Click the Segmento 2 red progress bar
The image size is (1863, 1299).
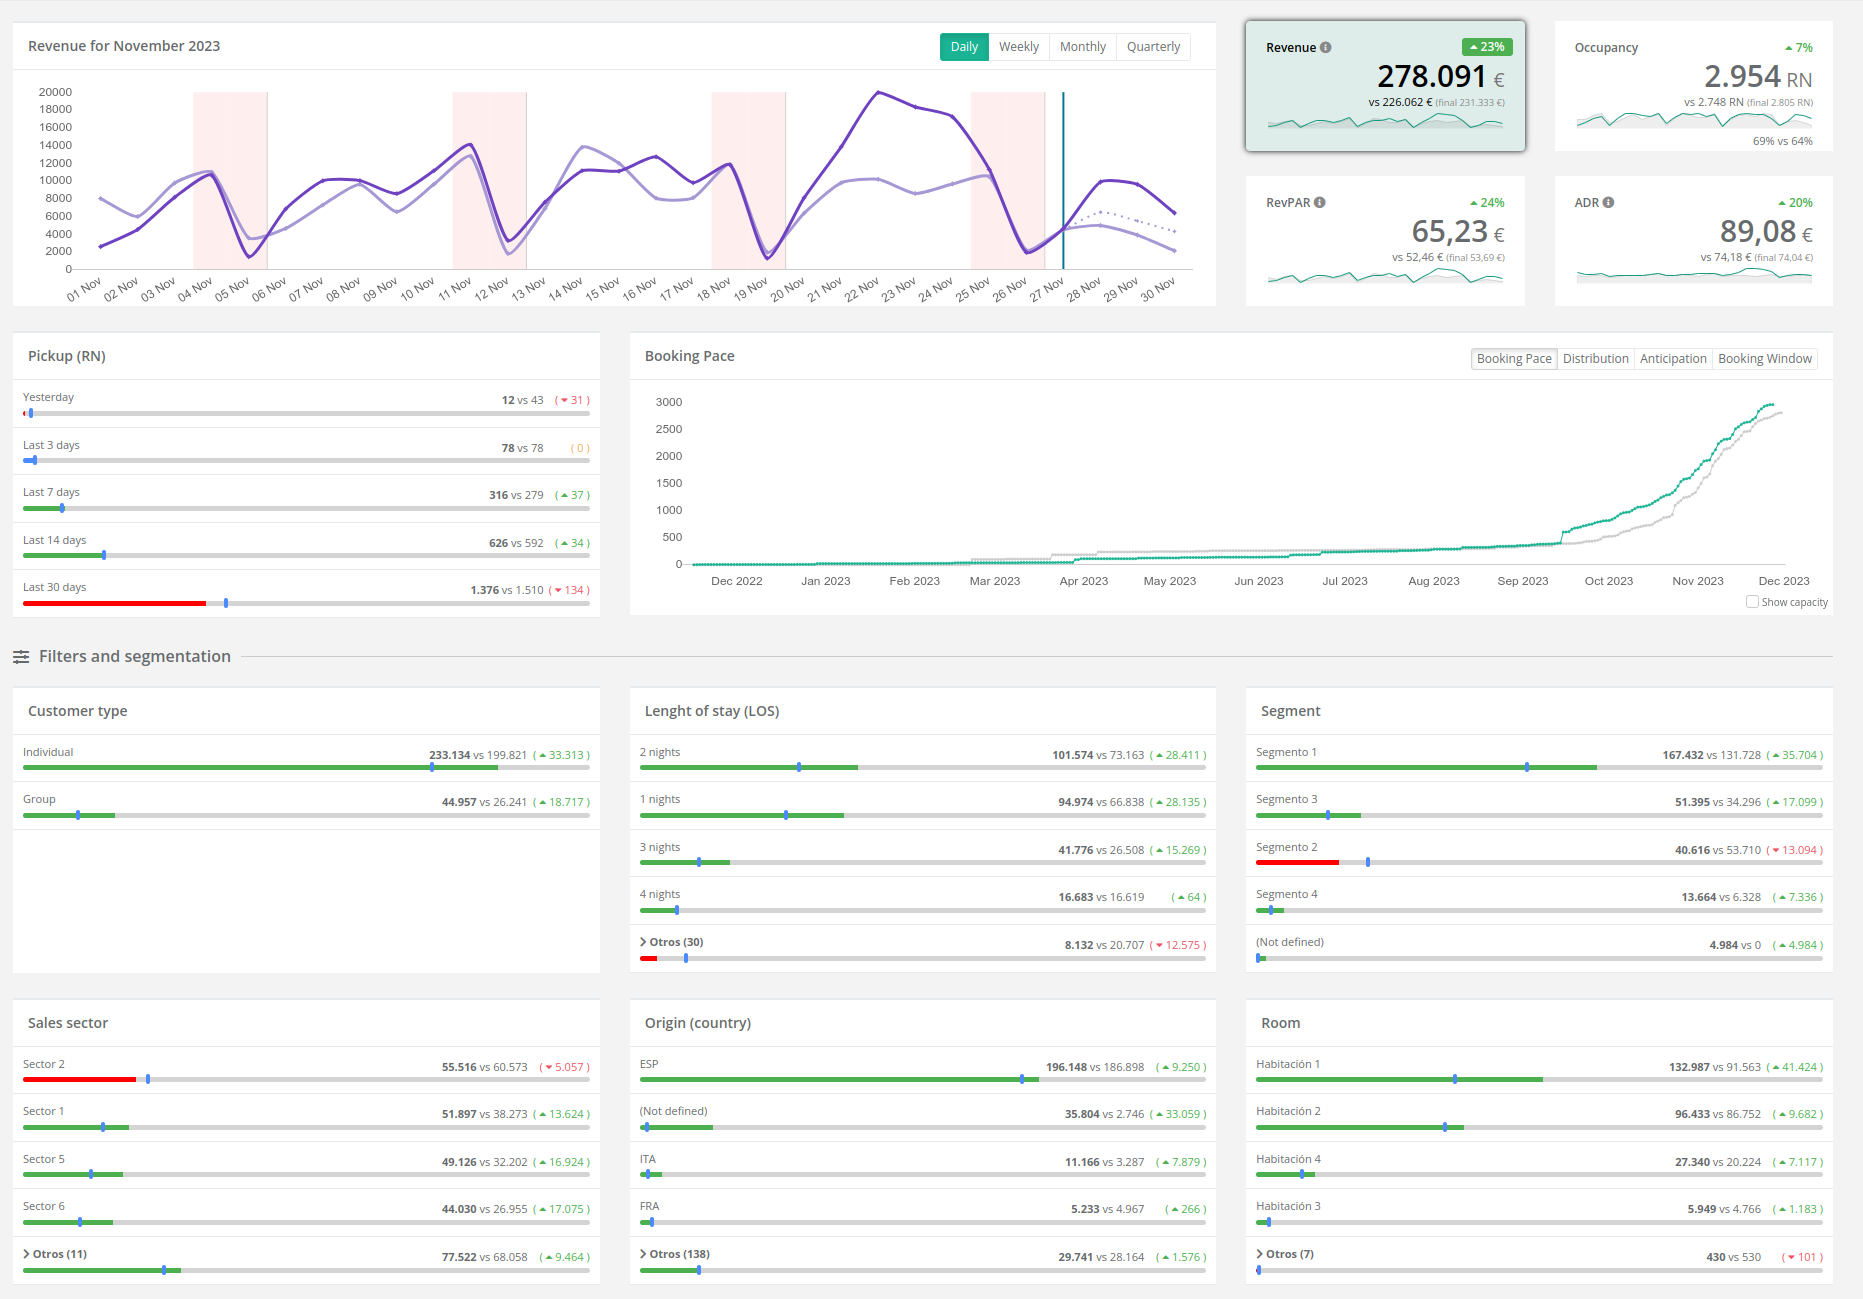point(1297,862)
